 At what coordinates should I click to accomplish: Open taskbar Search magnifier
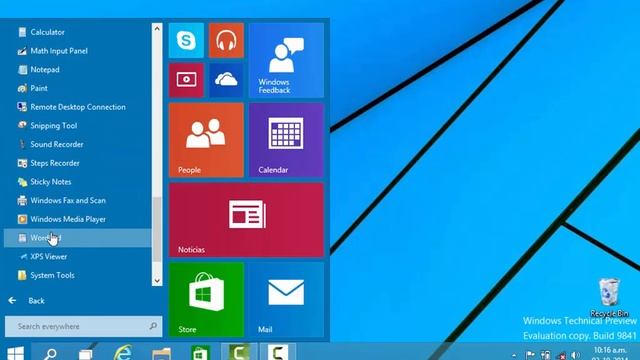pyautogui.click(x=50, y=353)
